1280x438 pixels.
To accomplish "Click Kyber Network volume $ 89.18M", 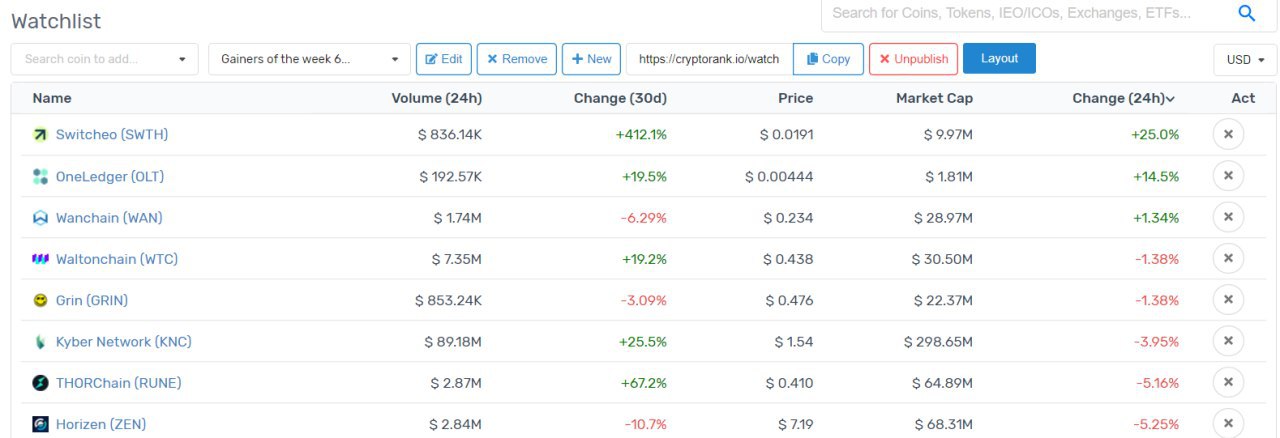I will pos(454,342).
